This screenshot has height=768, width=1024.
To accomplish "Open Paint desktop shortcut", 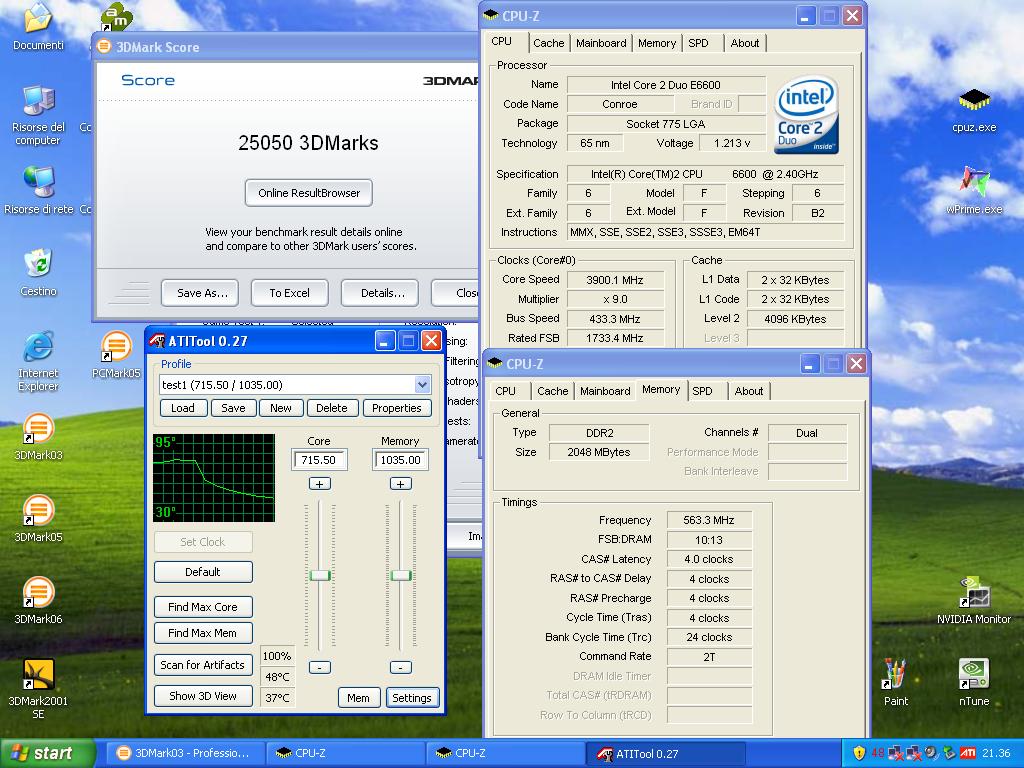I will point(895,682).
